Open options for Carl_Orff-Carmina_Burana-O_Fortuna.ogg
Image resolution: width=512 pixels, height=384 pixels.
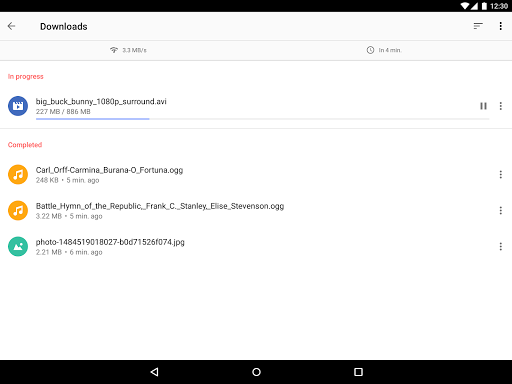[500, 174]
